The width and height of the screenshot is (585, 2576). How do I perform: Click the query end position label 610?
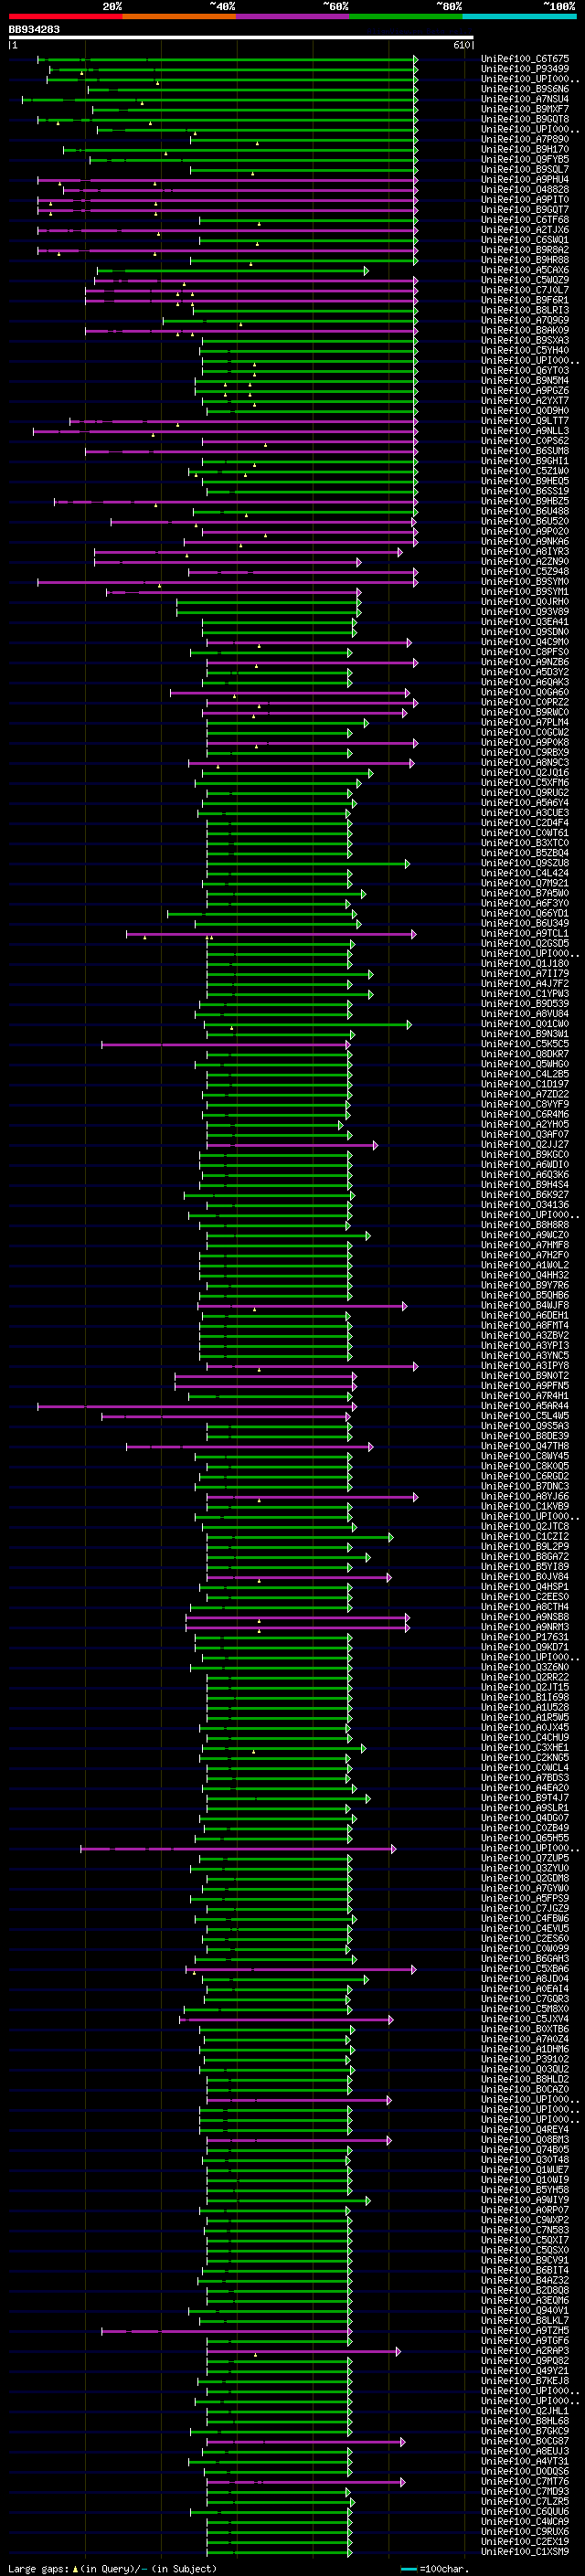pos(462,45)
